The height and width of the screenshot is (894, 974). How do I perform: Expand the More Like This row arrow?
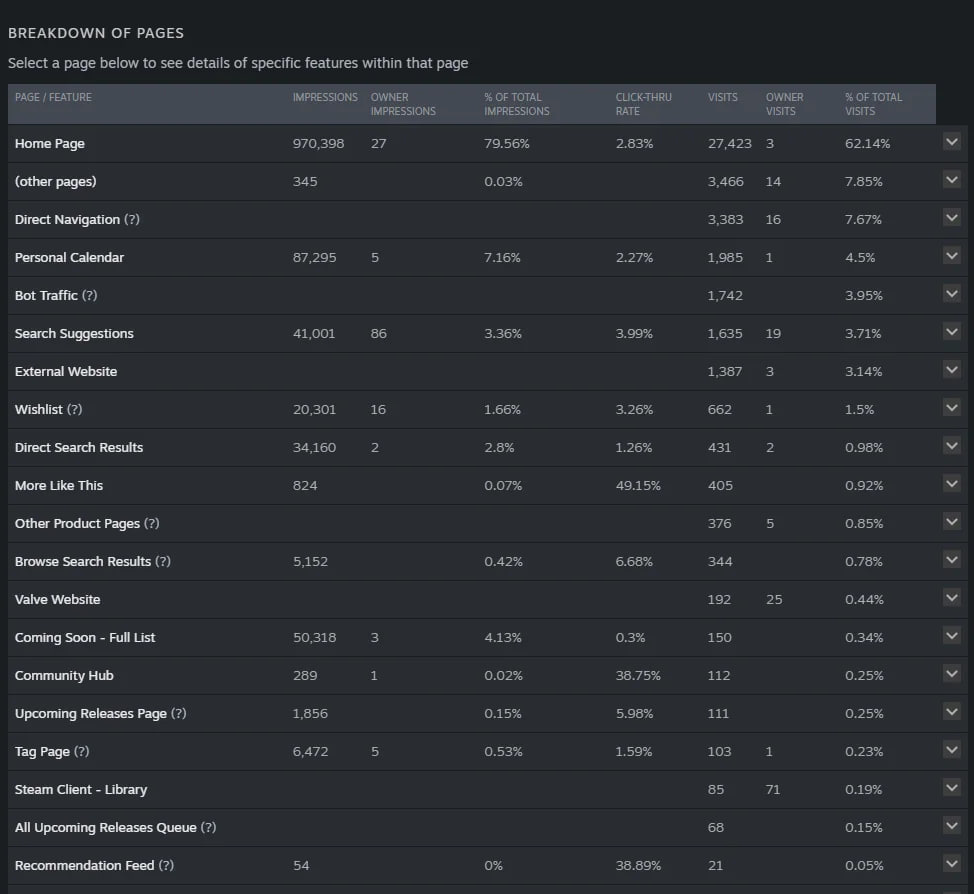click(x=952, y=484)
